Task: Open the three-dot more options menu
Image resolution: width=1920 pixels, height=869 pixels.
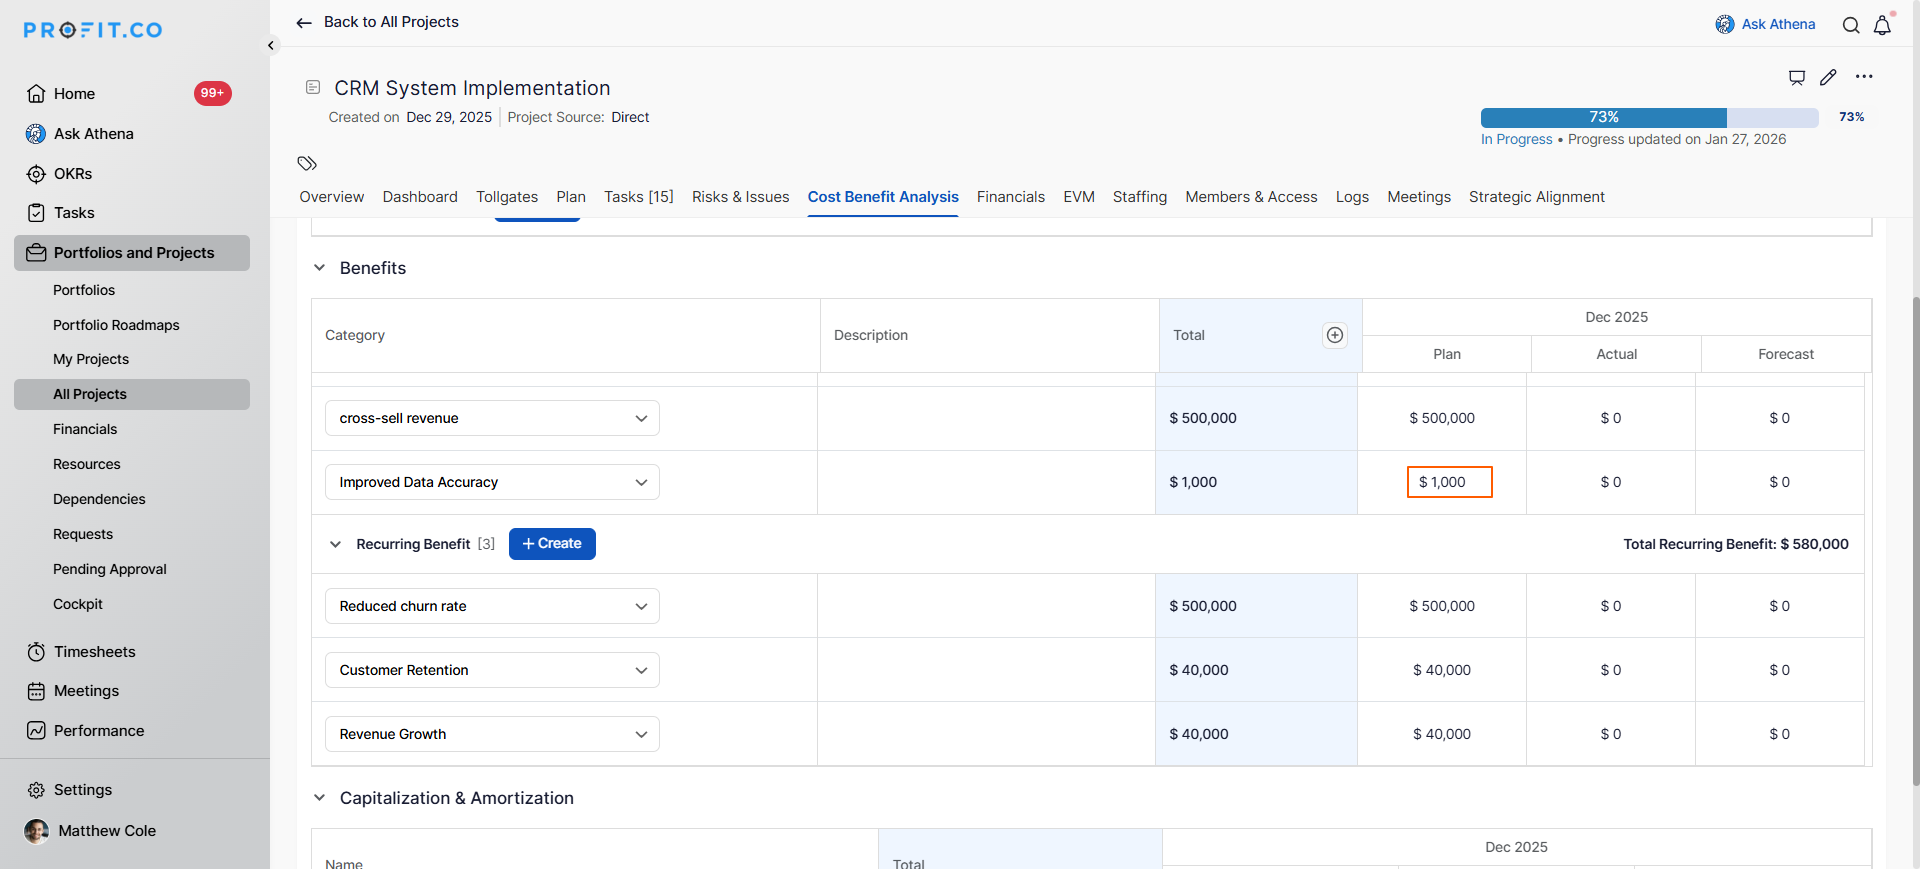Action: 1864,77
